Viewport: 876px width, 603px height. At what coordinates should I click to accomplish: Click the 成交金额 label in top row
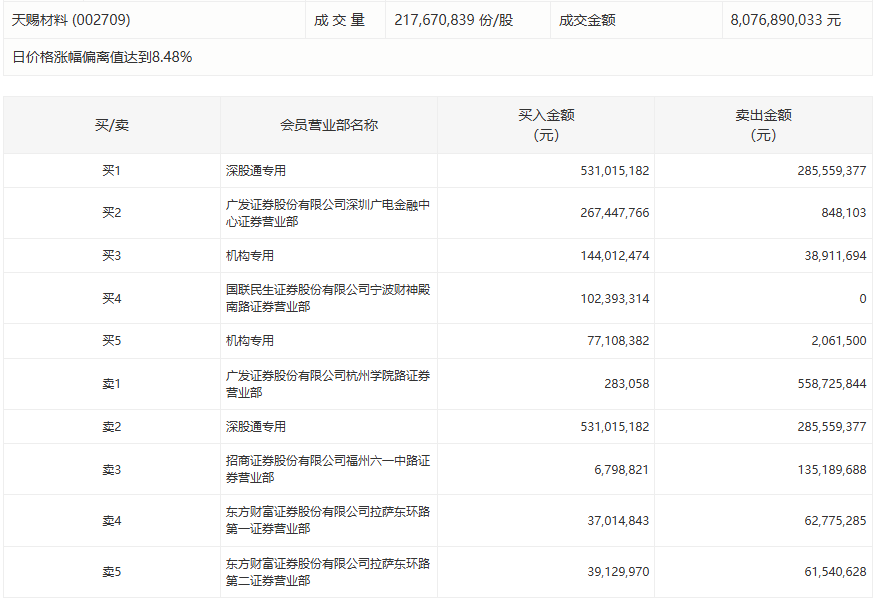587,20
